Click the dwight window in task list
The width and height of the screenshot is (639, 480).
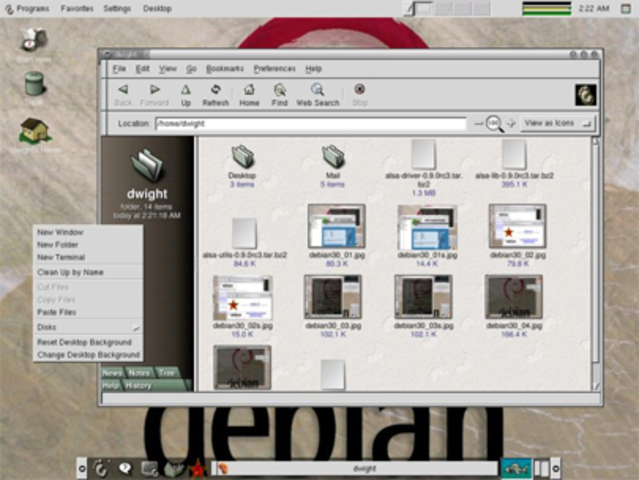(x=355, y=469)
